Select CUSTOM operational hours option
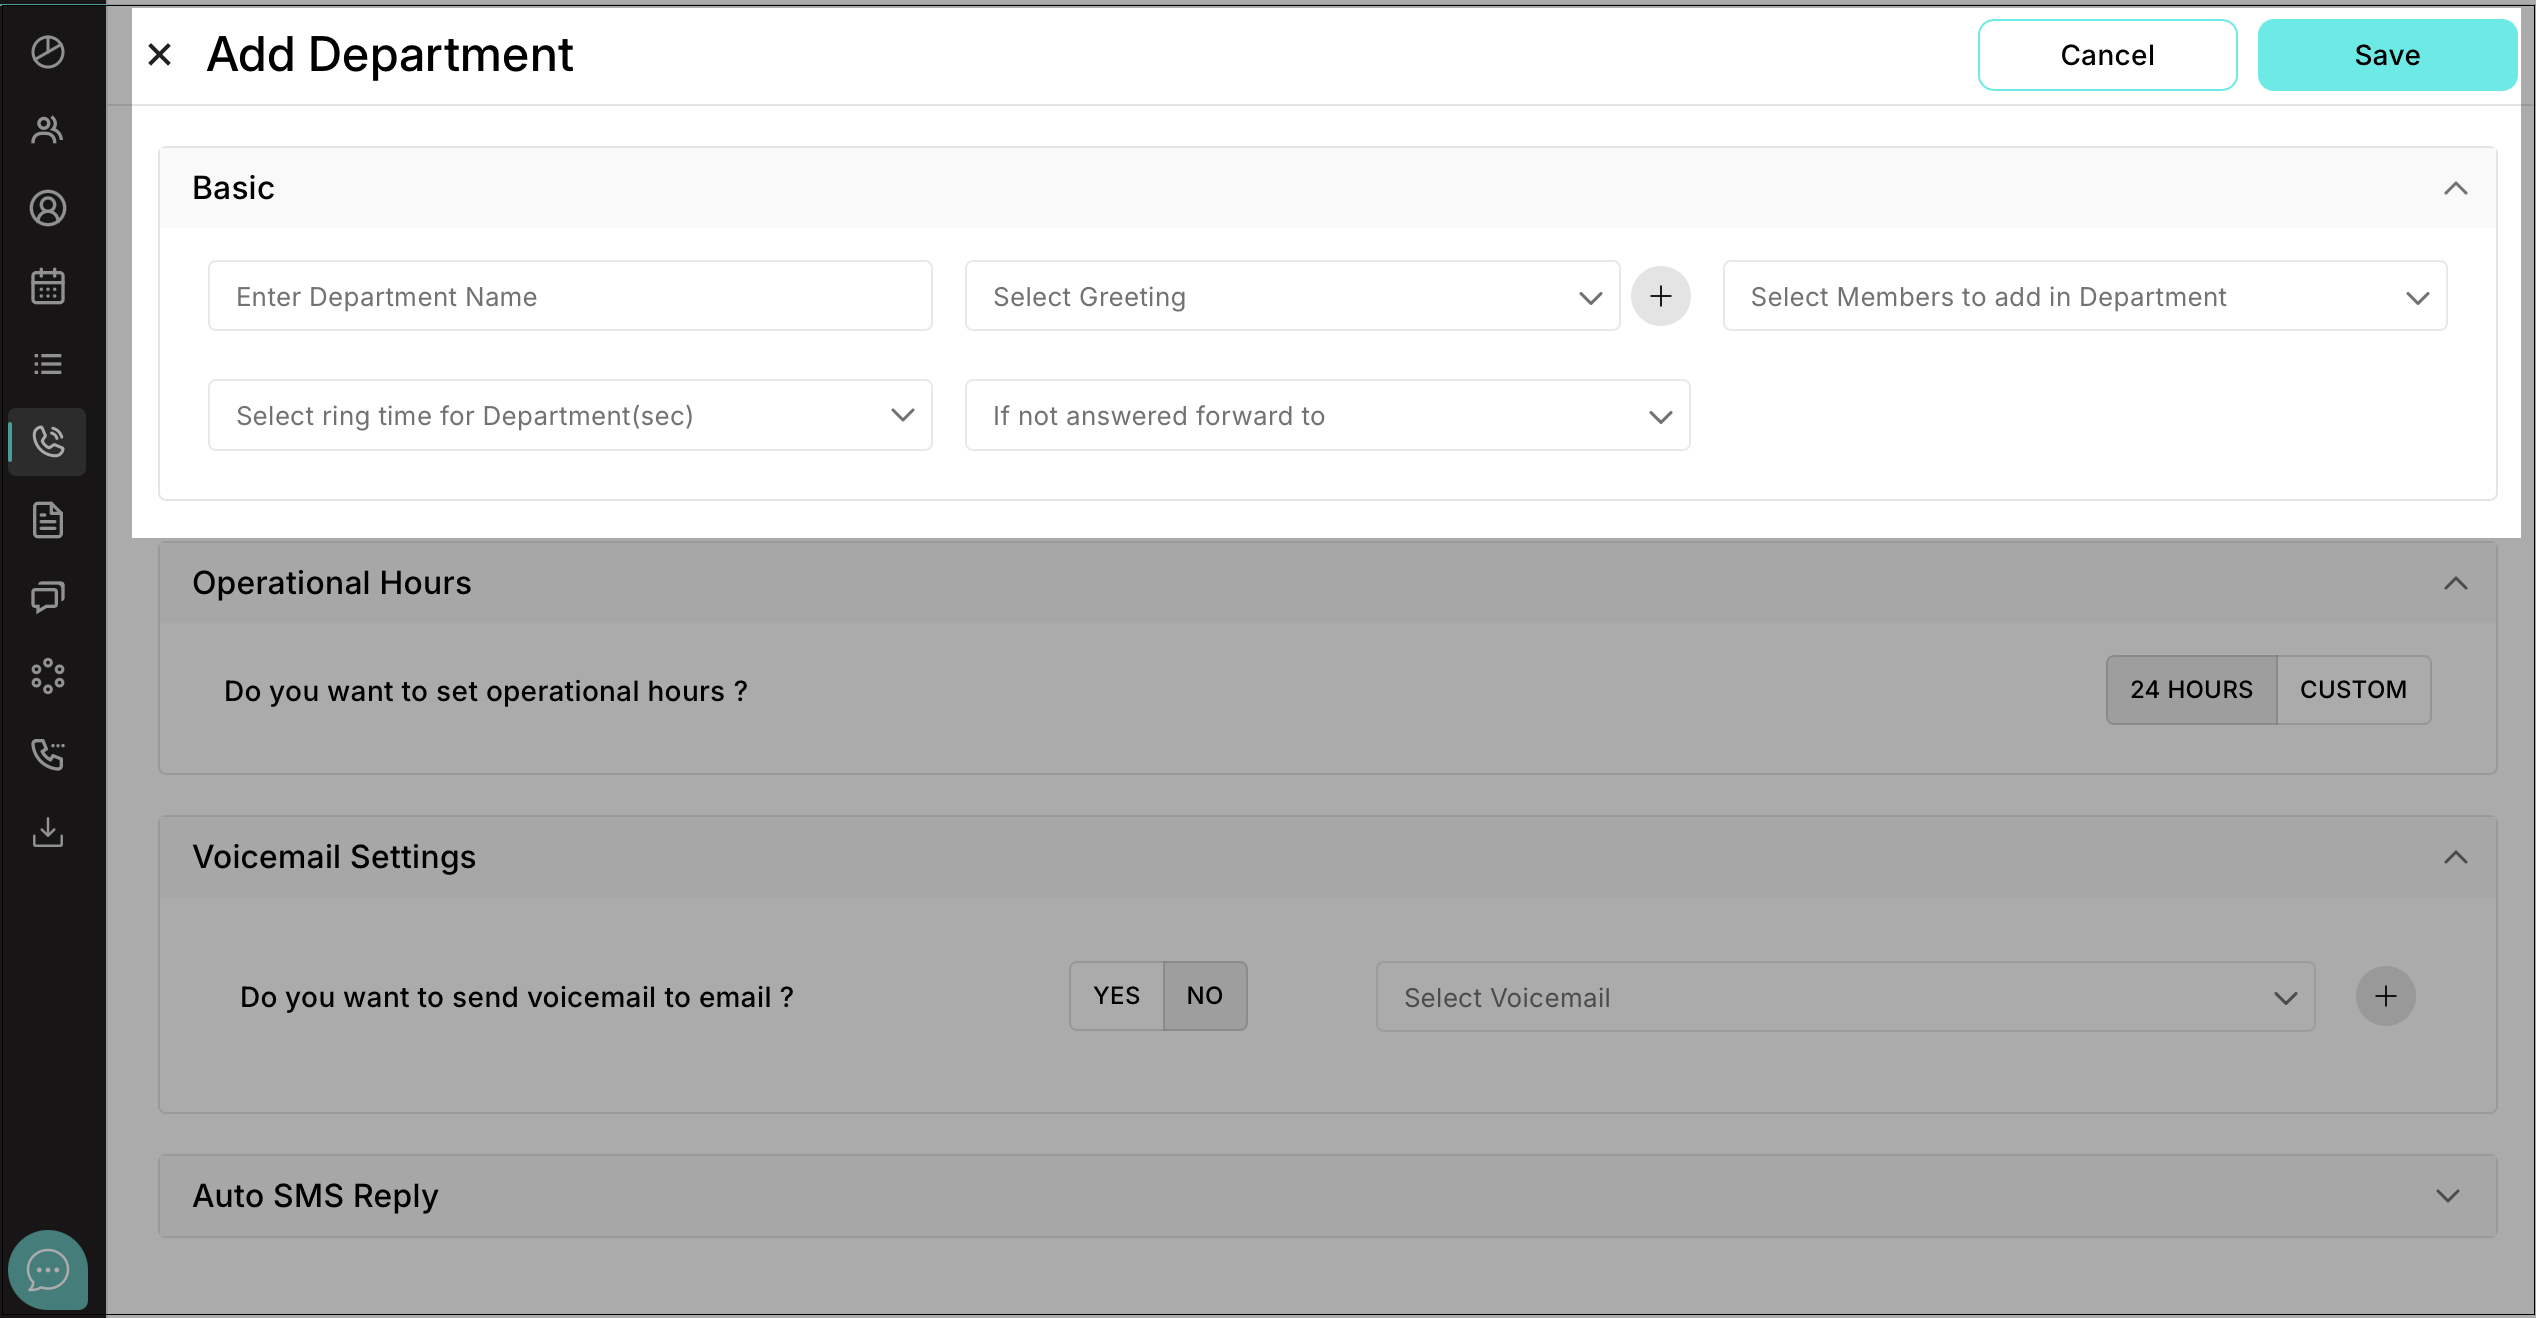The width and height of the screenshot is (2536, 1318). pos(2353,690)
